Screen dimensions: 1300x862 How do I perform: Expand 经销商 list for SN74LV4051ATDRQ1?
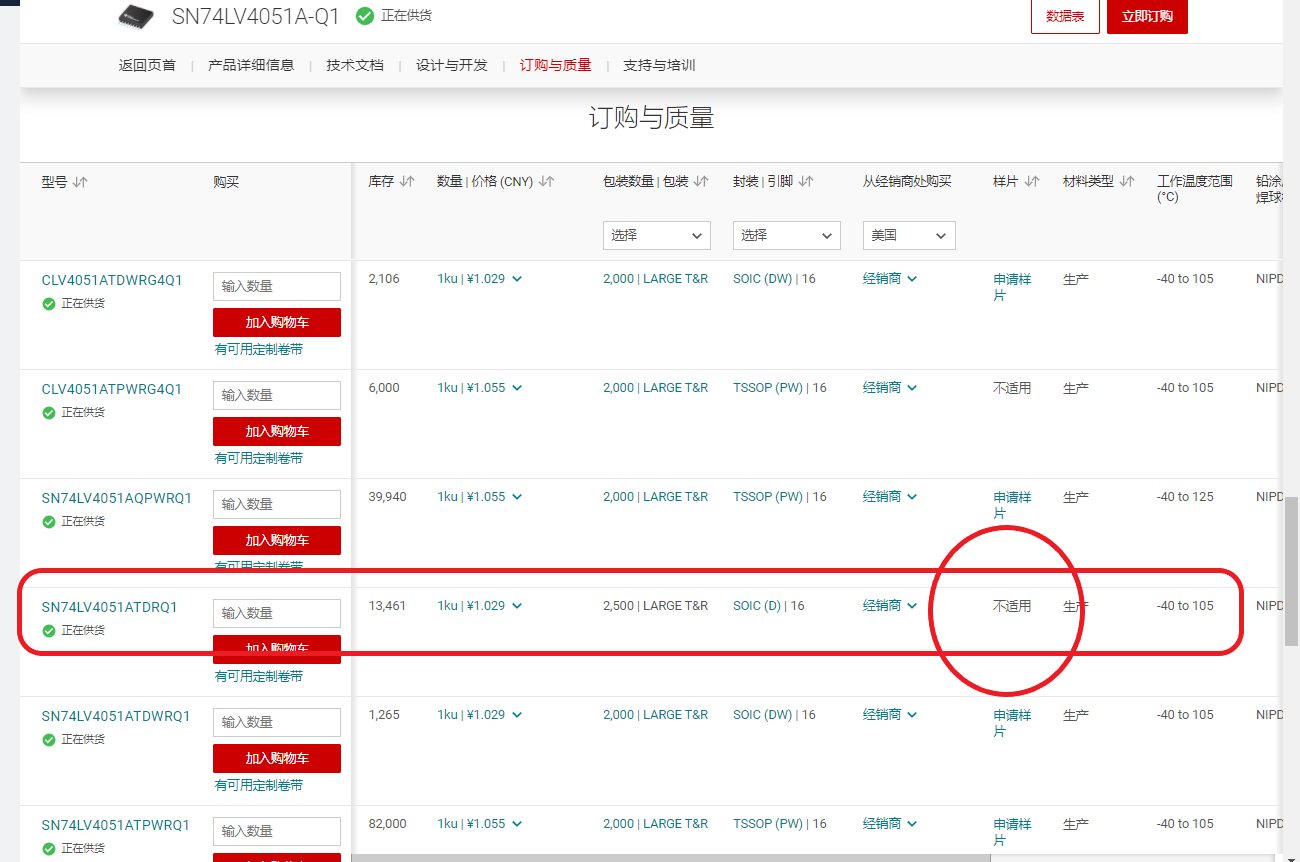coord(890,606)
